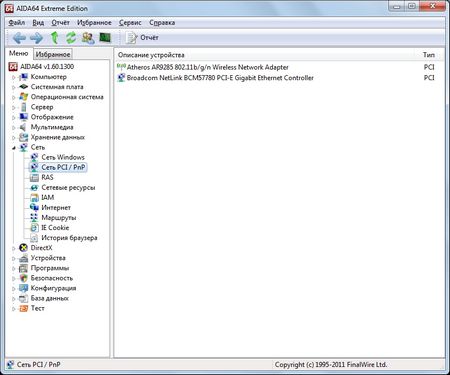Image resolution: width=450 pixels, height=375 pixels.
Task: Click the Компьютер icon in the tree
Action: pos(23,77)
